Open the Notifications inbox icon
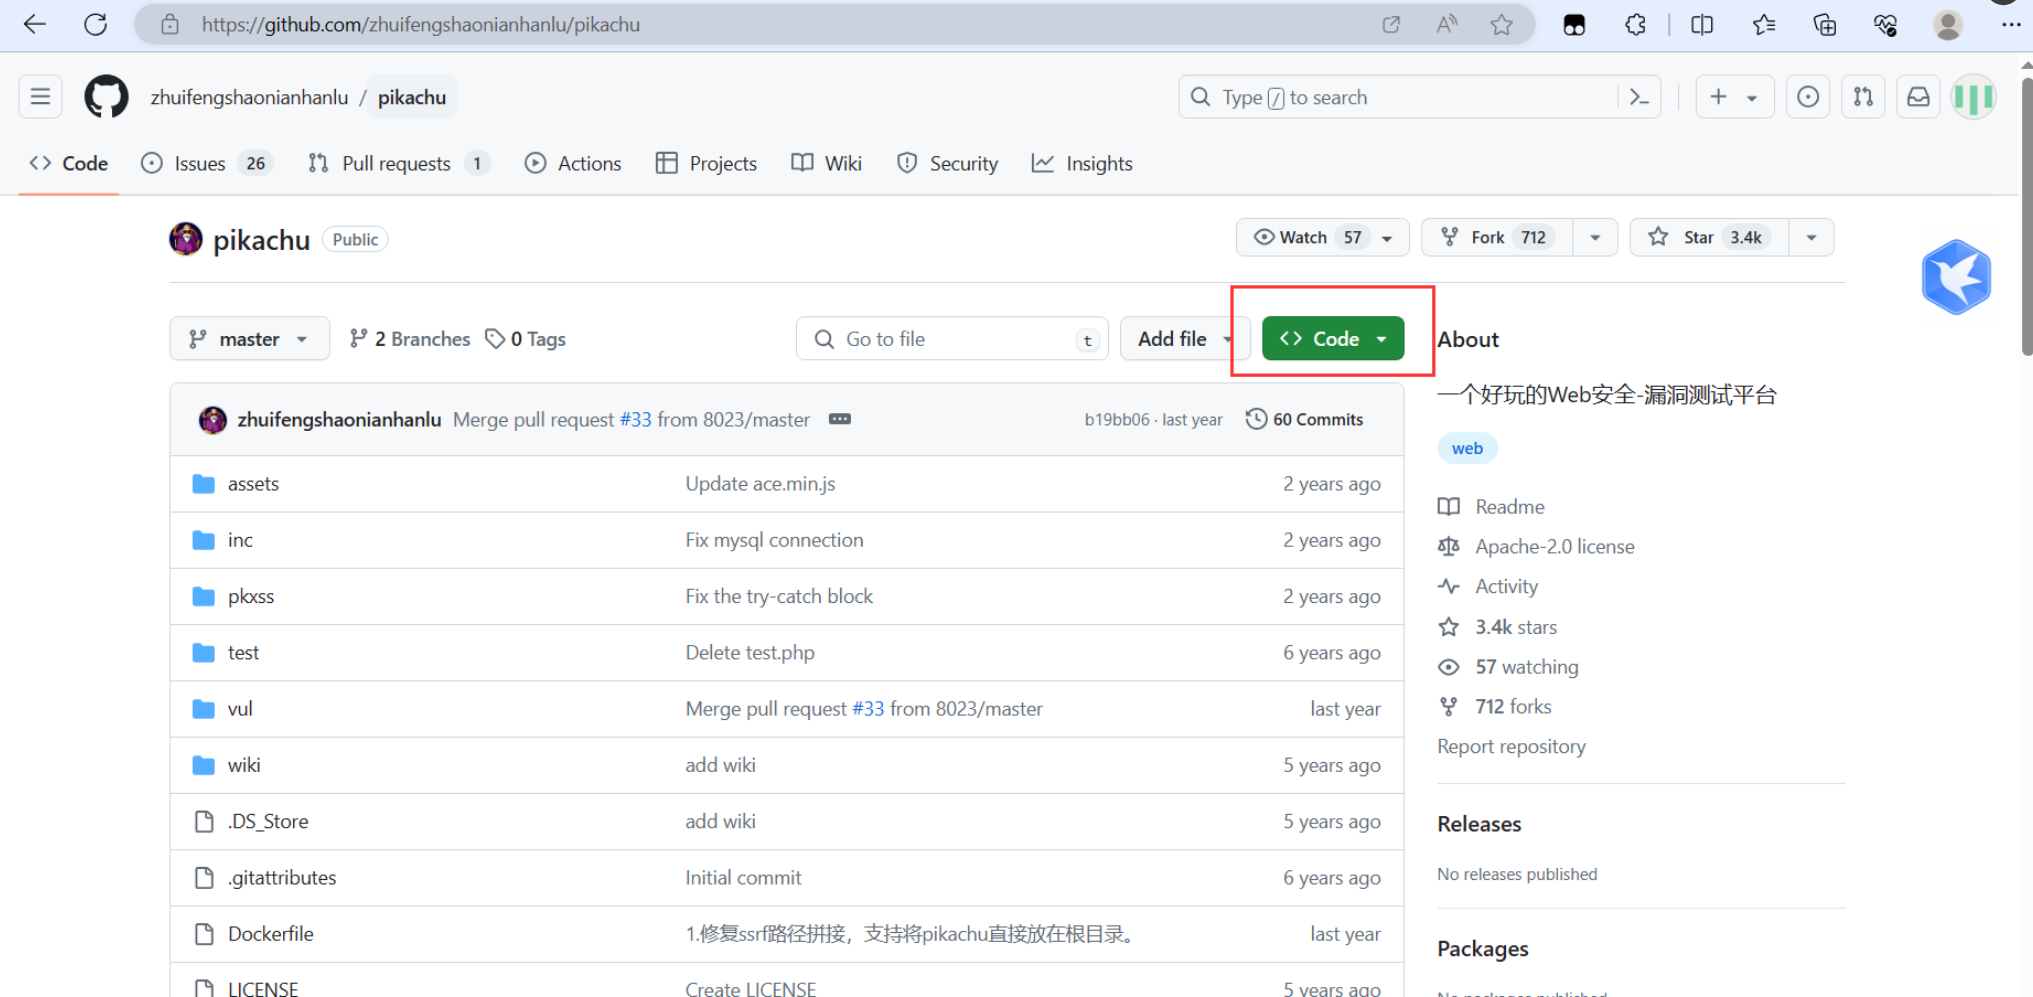The width and height of the screenshot is (2033, 997). click(1918, 97)
